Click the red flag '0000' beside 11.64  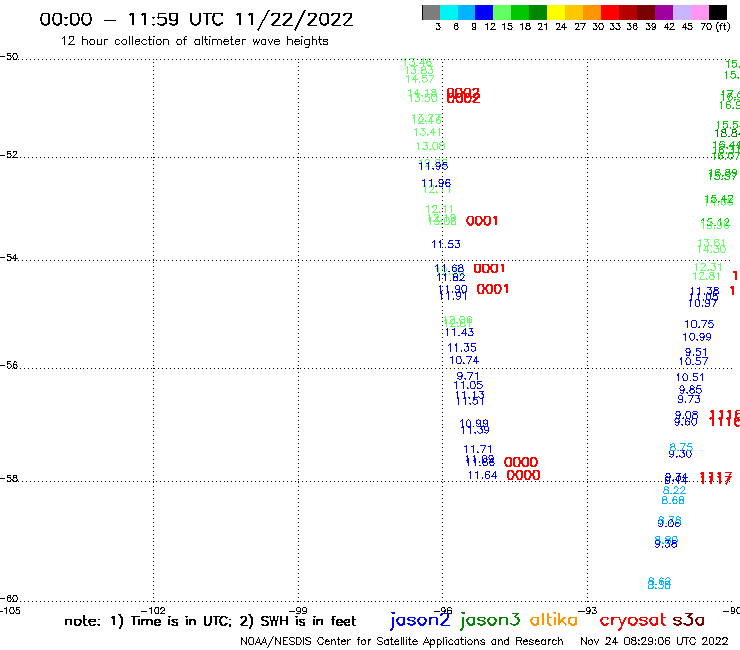(523, 475)
